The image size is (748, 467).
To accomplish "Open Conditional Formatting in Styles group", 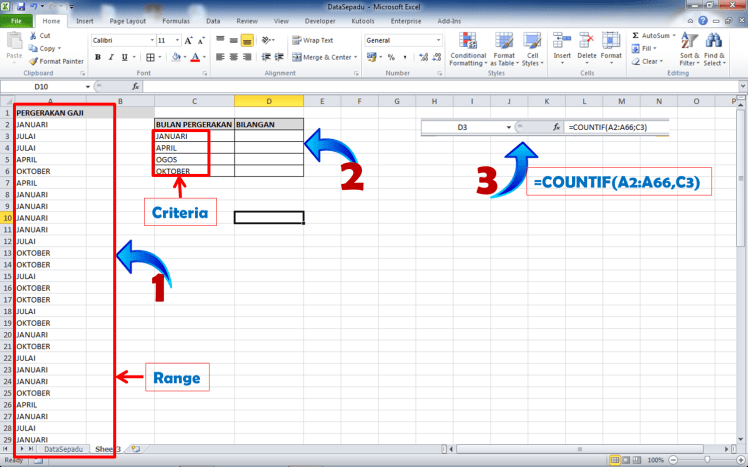I will pos(468,47).
